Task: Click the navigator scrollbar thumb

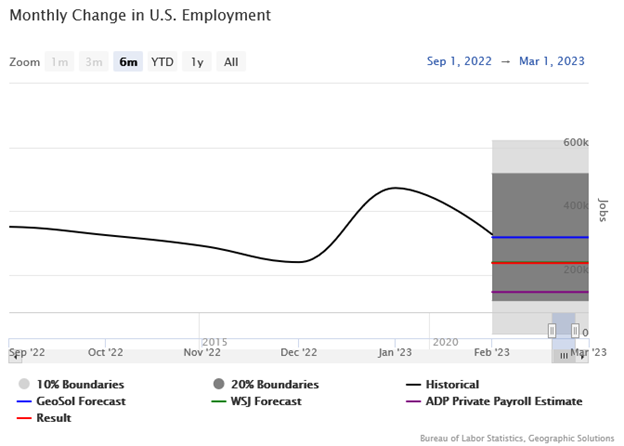Action: click(x=564, y=355)
